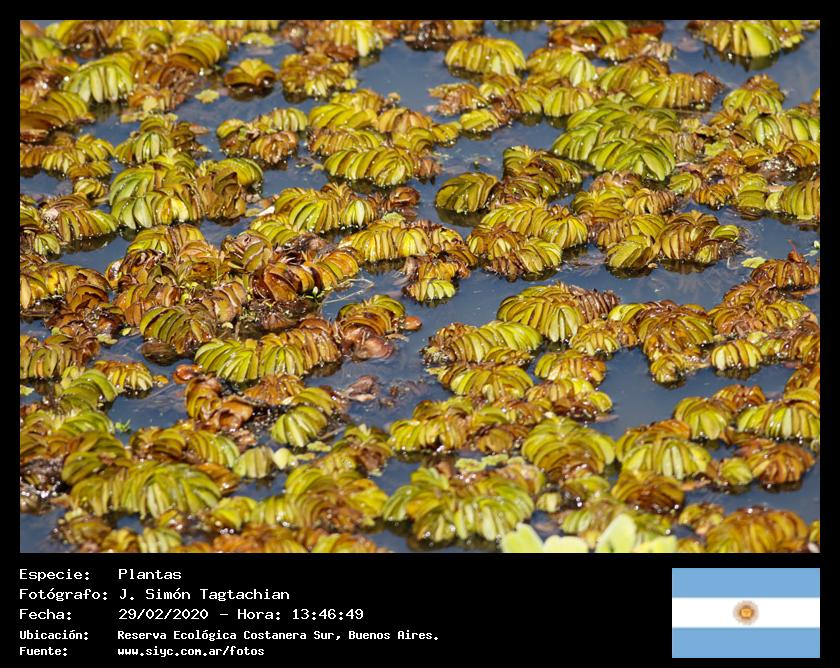840x668 pixels.
Task: Click the time value 13:46:49
Action: click(x=324, y=614)
